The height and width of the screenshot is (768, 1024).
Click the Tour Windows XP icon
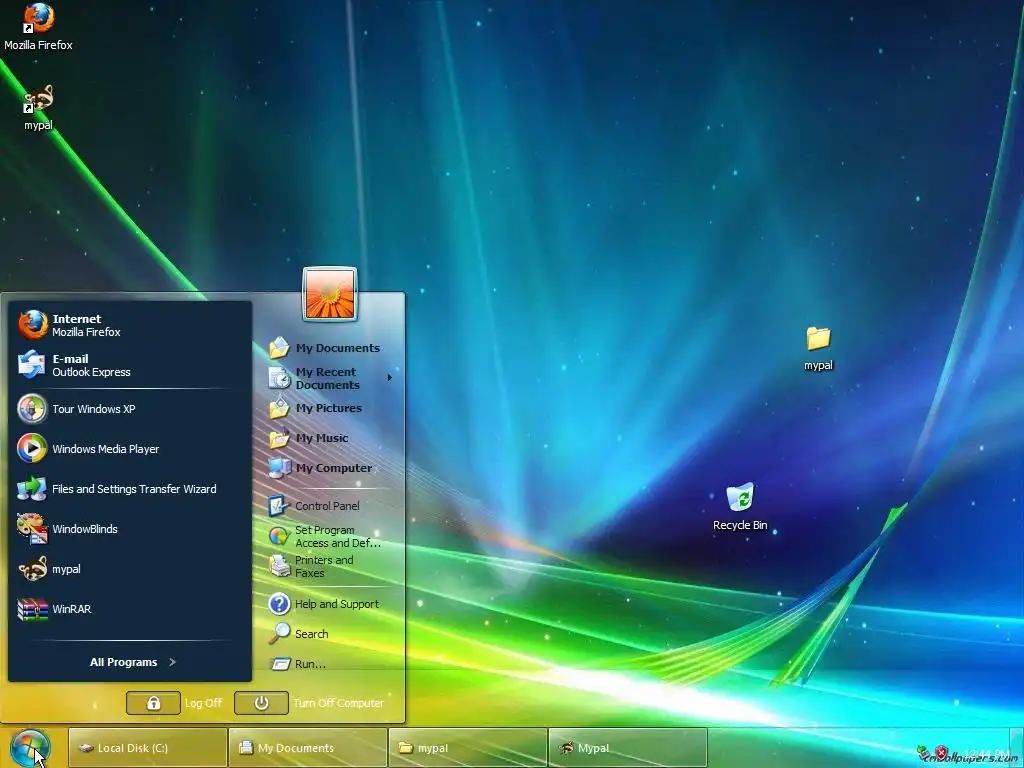coord(32,409)
